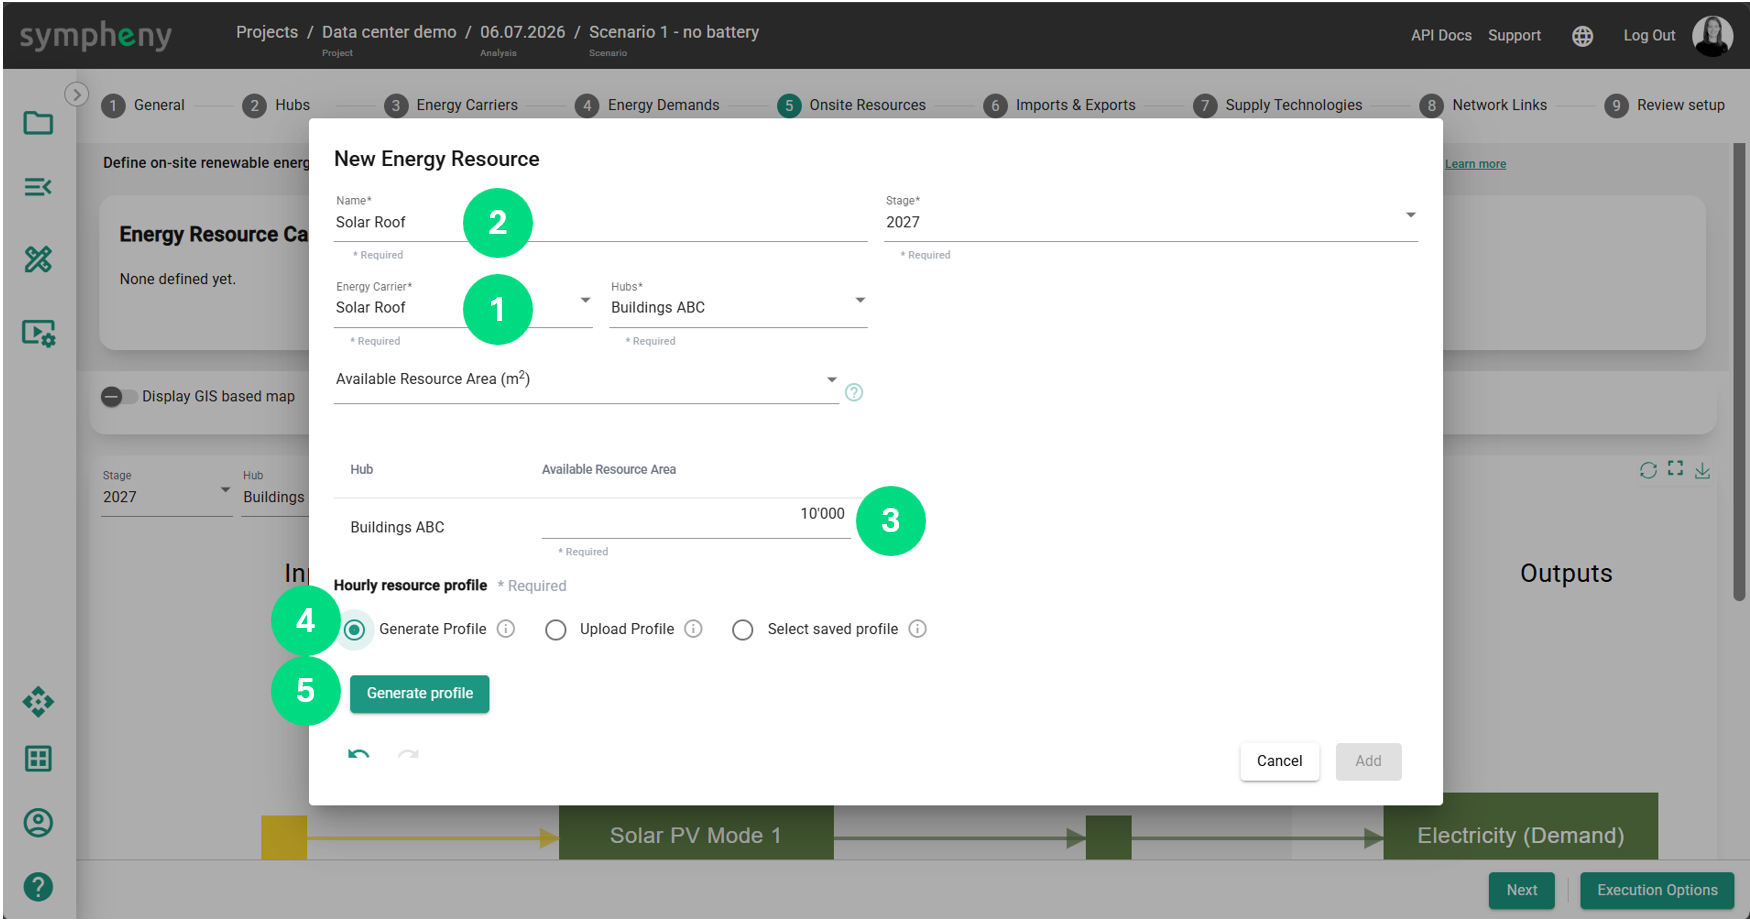The height and width of the screenshot is (920, 1750).
Task: Click the Generate profile button
Action: [x=420, y=694]
